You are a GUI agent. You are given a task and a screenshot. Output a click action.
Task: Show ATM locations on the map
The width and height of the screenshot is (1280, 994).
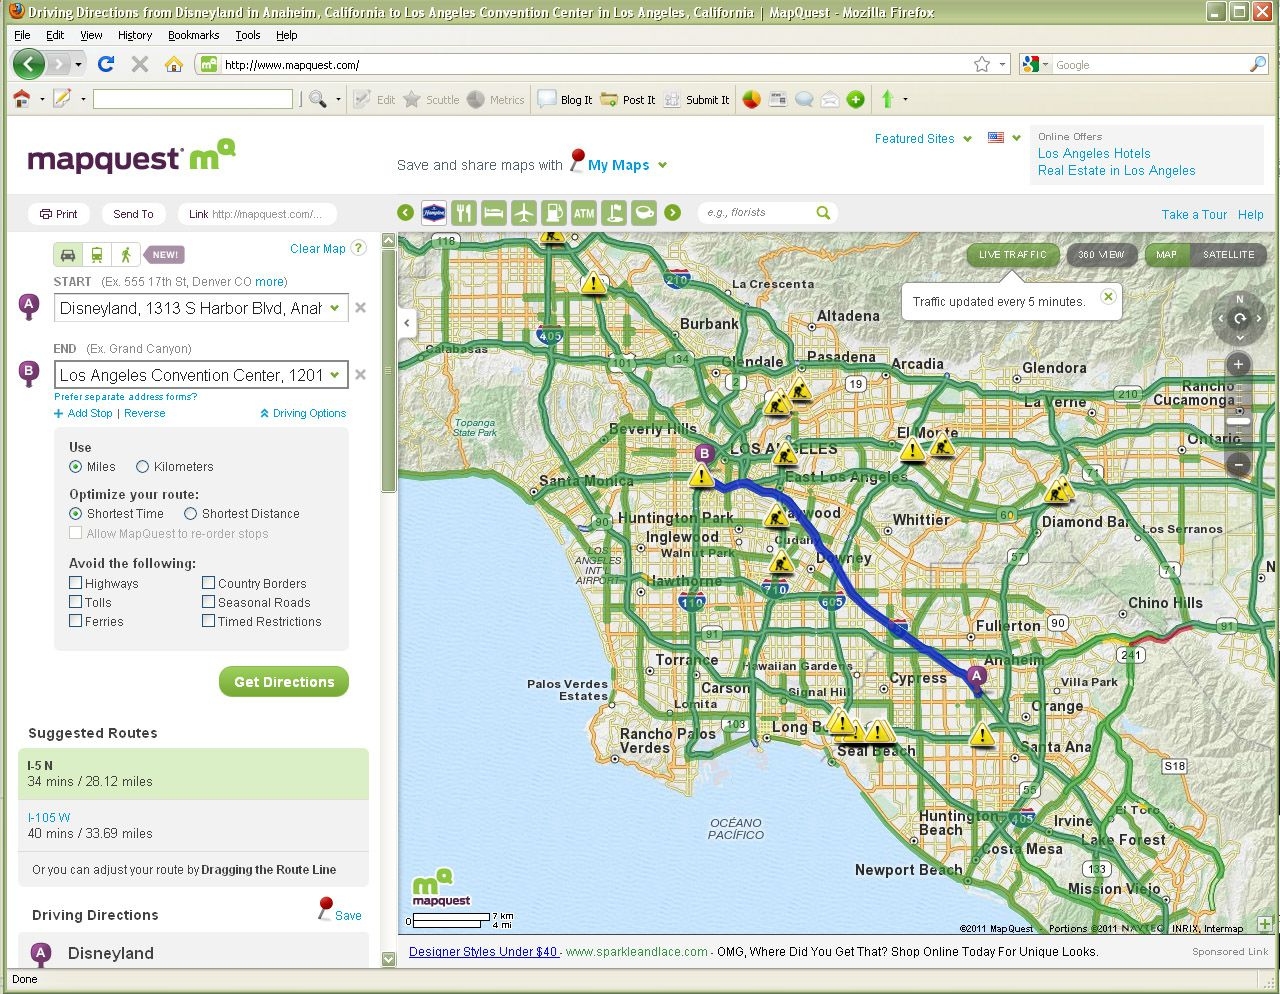click(x=584, y=213)
